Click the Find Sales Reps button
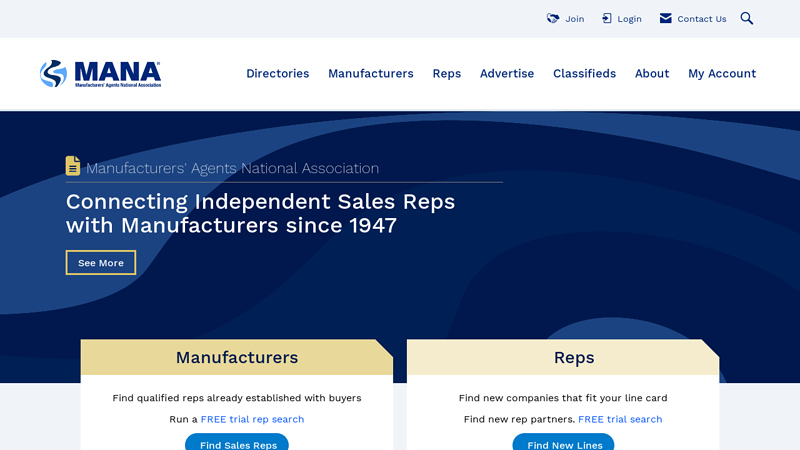Screen dimensions: 800x450 coord(237,442)
